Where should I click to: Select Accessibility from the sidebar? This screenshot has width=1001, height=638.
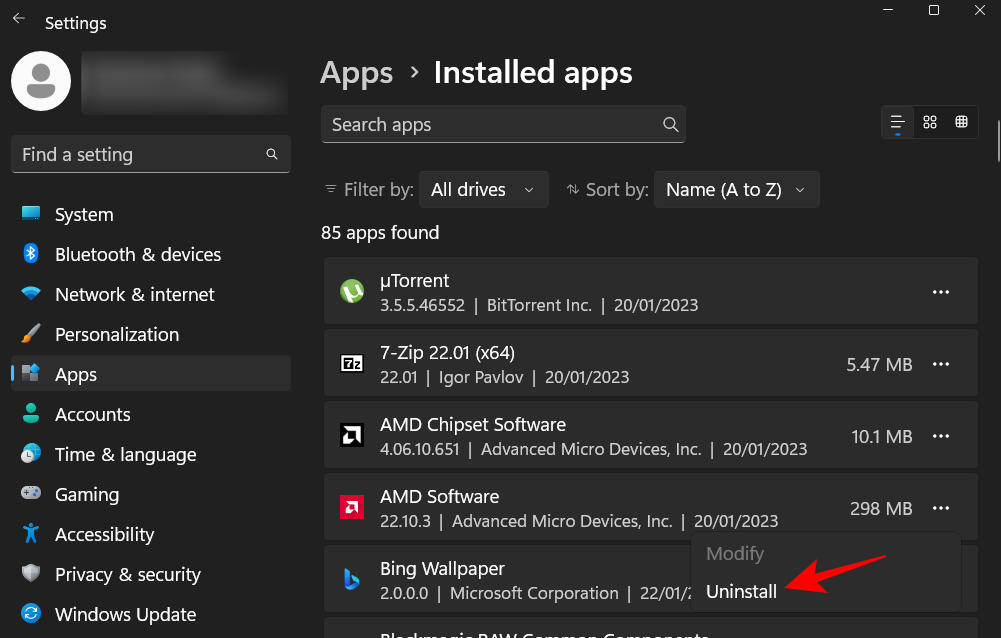(x=105, y=534)
